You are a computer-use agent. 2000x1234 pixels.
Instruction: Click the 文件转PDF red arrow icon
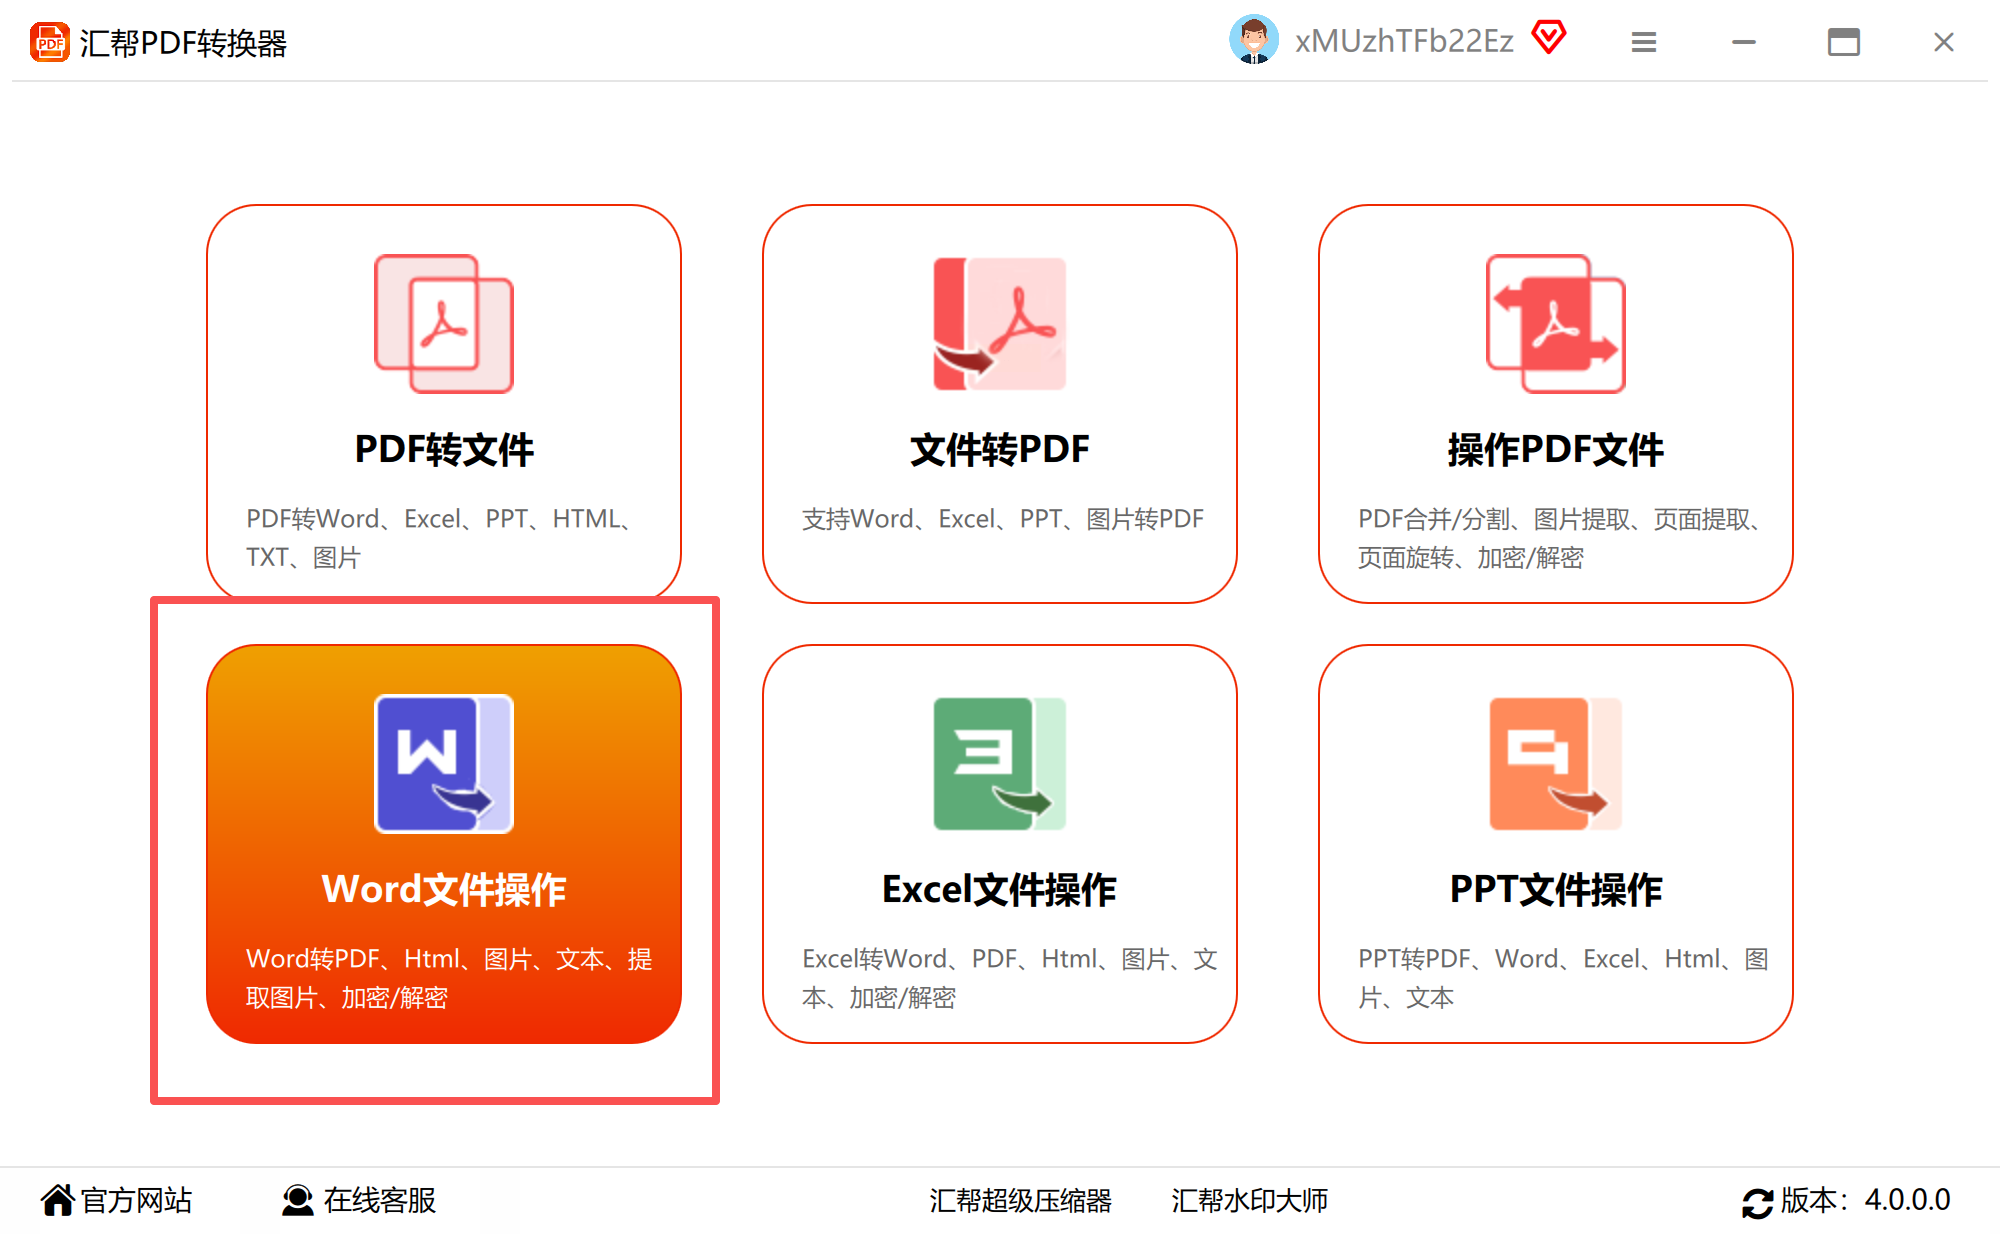[x=999, y=323]
